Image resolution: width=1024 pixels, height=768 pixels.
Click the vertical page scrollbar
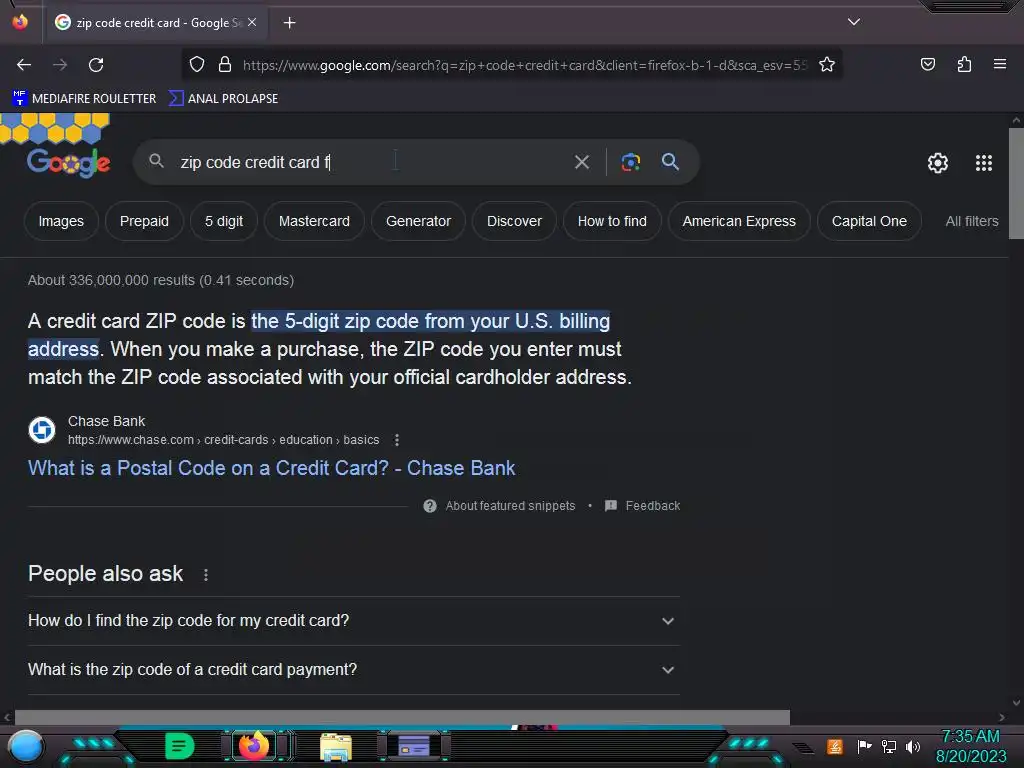click(x=1016, y=184)
